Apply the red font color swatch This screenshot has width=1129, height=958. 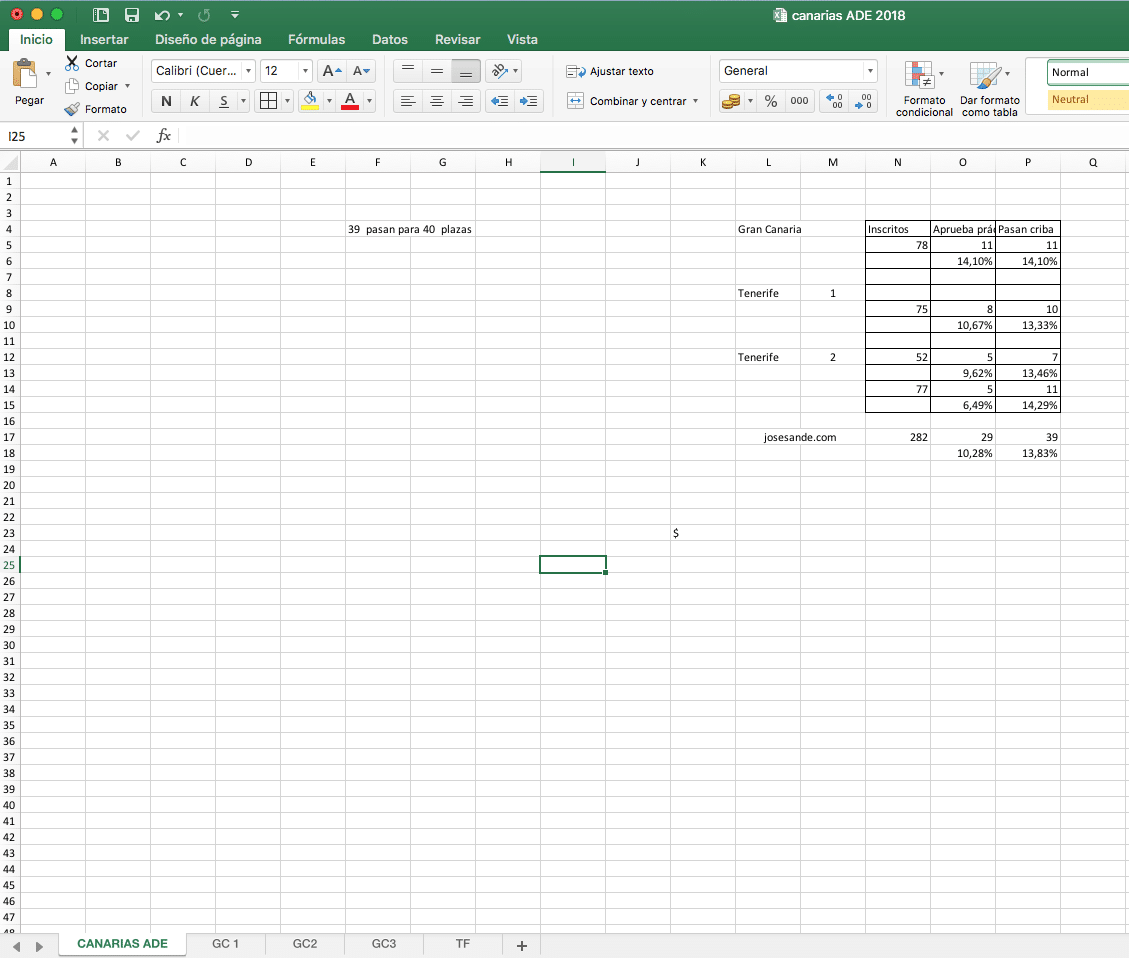click(x=350, y=101)
